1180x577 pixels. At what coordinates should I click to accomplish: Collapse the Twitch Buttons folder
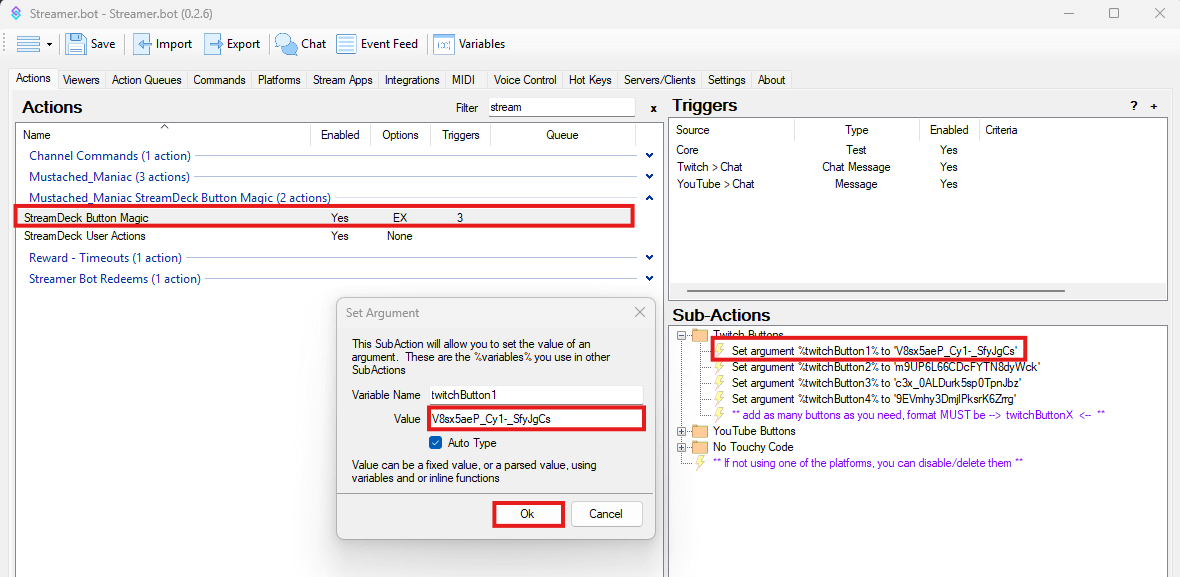tap(683, 335)
